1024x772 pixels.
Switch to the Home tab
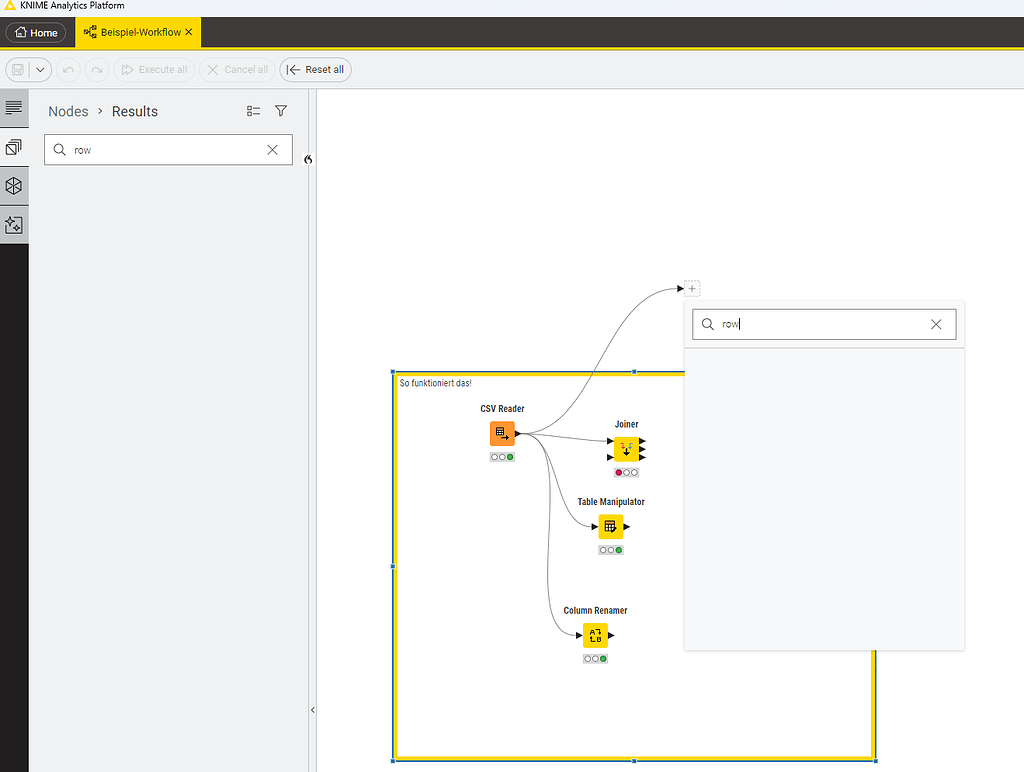(x=37, y=32)
